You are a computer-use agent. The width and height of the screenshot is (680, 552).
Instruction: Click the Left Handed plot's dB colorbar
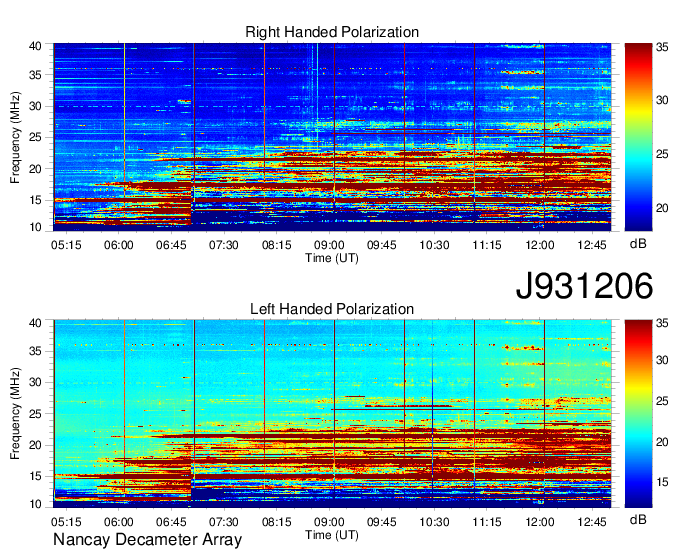638,414
